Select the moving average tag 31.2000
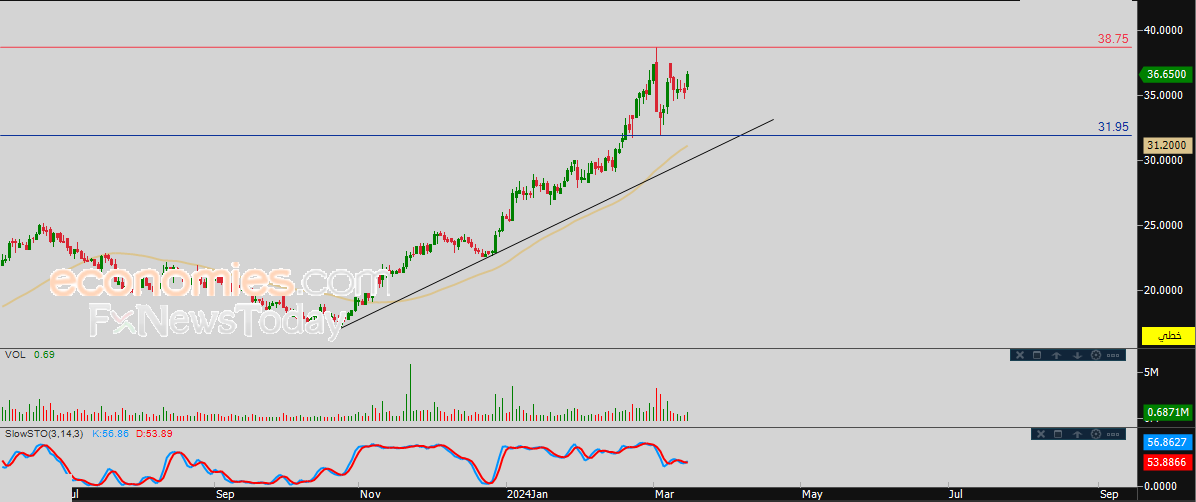The image size is (1196, 502). [1166, 145]
